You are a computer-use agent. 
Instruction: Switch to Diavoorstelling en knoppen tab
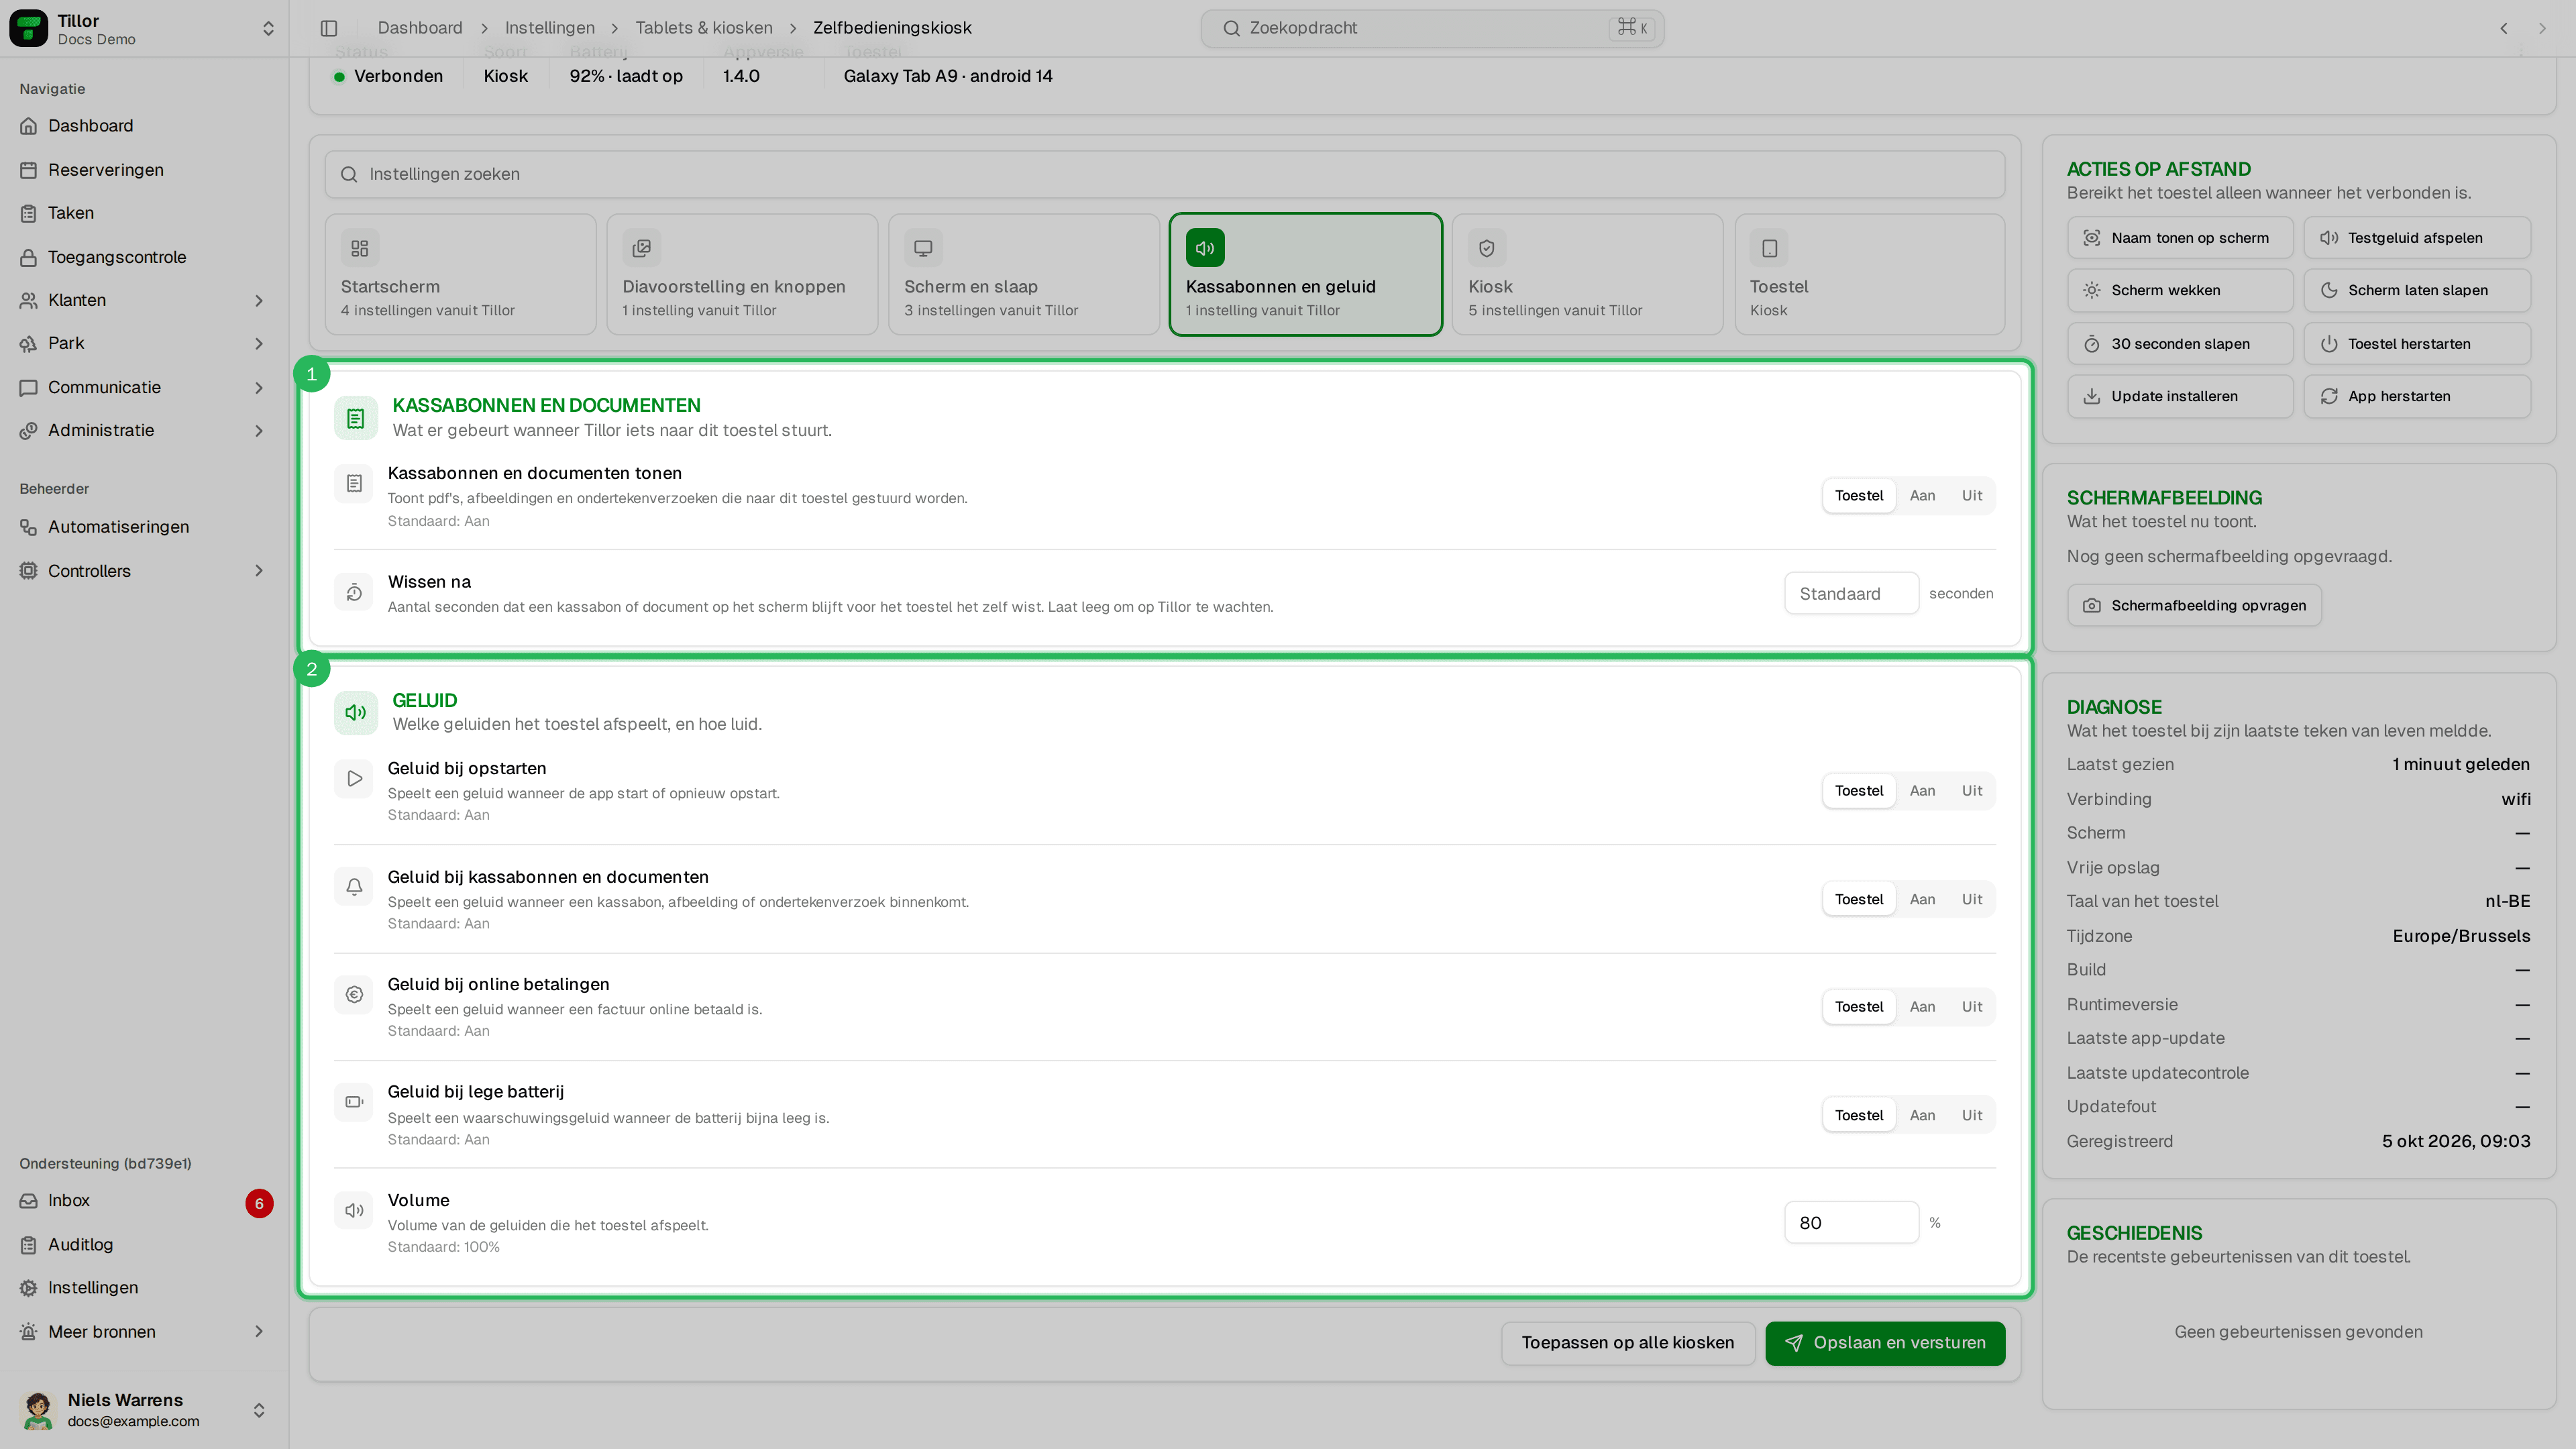coord(742,274)
